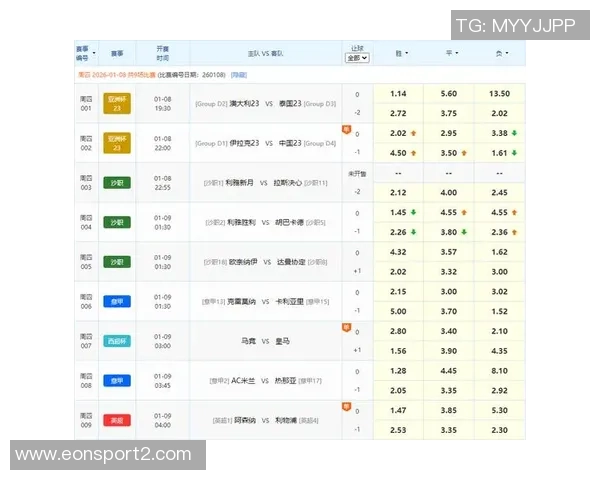Click the 赛事 column header
Viewport: 600px width, 480px height.
point(117,54)
